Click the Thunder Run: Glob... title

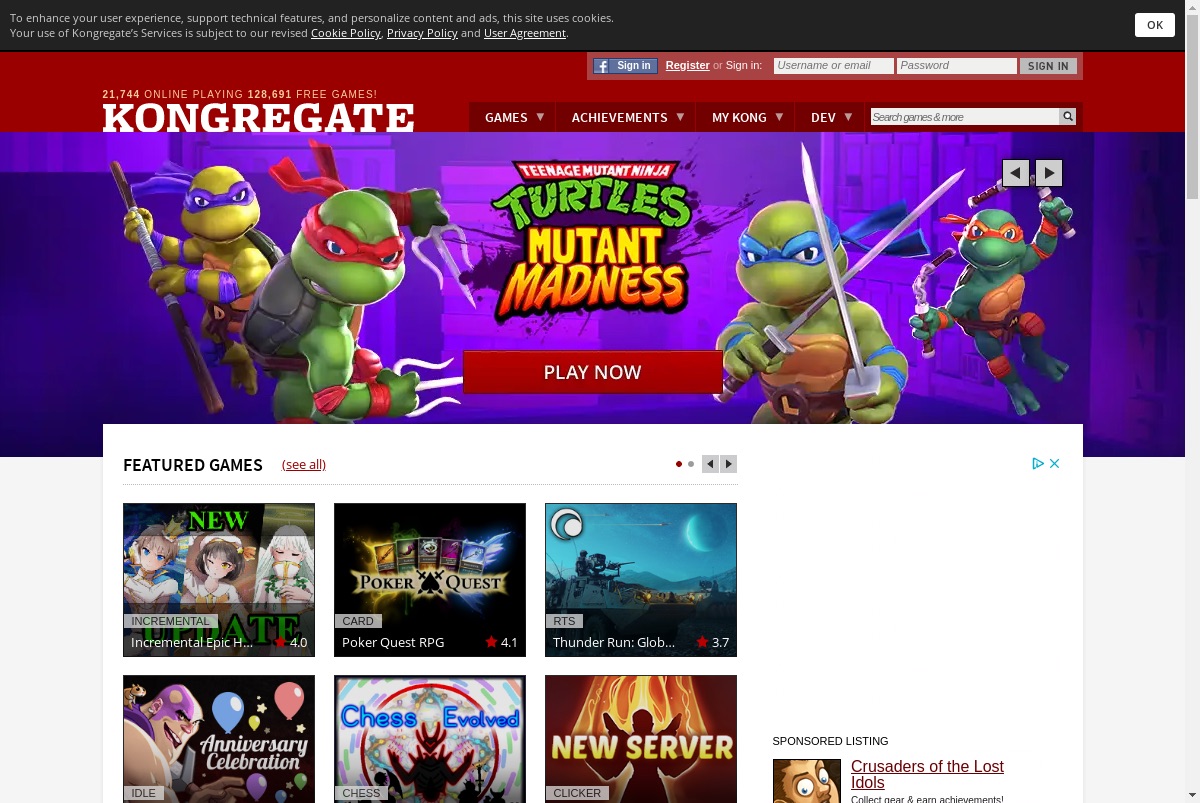614,642
